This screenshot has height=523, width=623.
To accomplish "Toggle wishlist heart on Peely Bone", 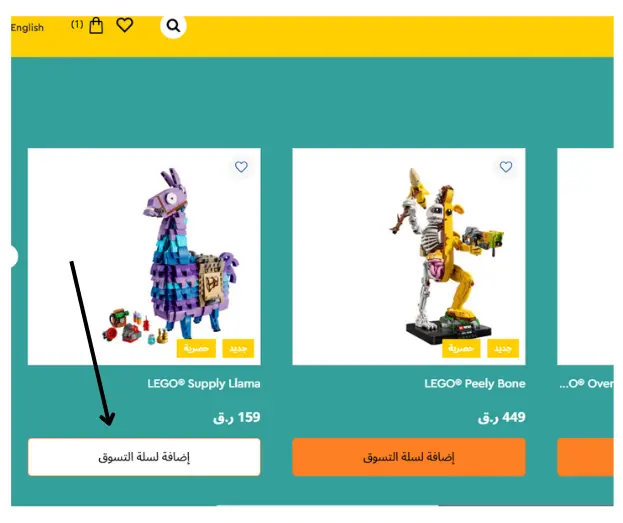I will [x=506, y=167].
